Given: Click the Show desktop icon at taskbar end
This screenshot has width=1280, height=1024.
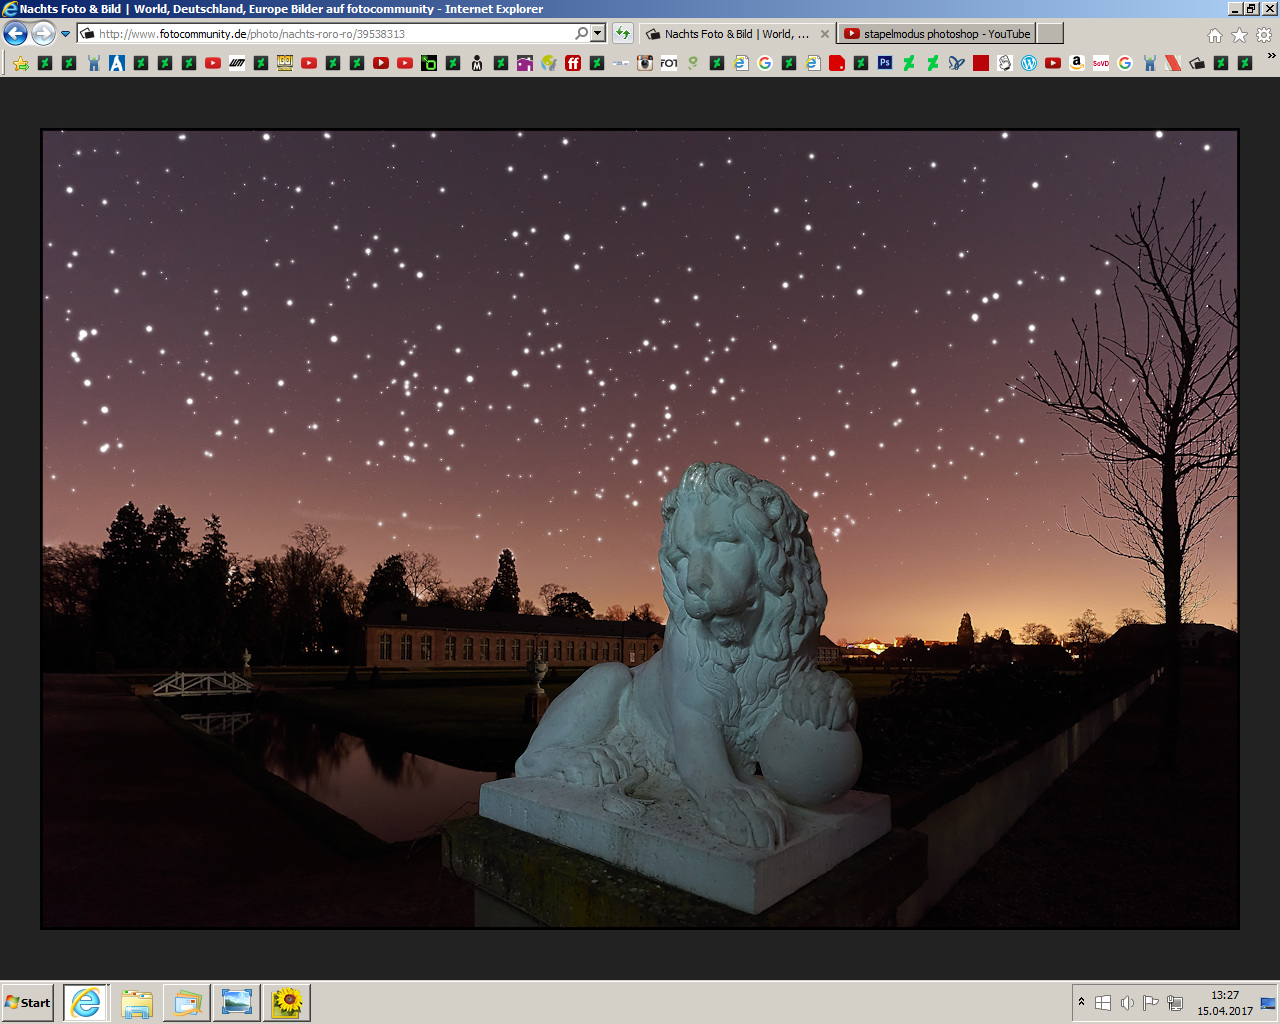Looking at the screenshot, I should [x=1268, y=1003].
